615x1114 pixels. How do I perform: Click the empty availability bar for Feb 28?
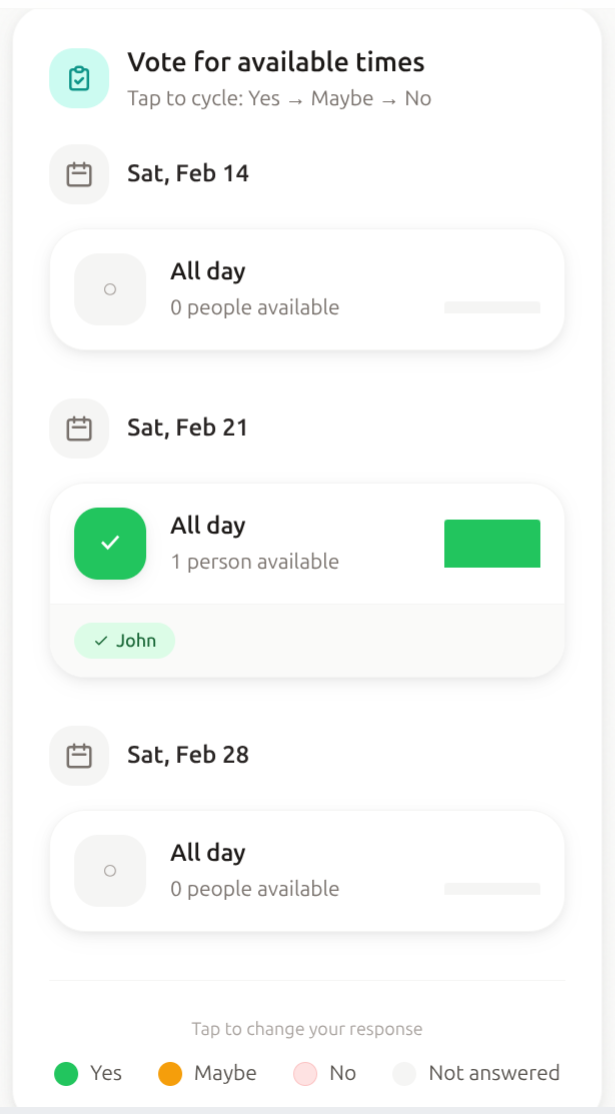[x=492, y=888]
